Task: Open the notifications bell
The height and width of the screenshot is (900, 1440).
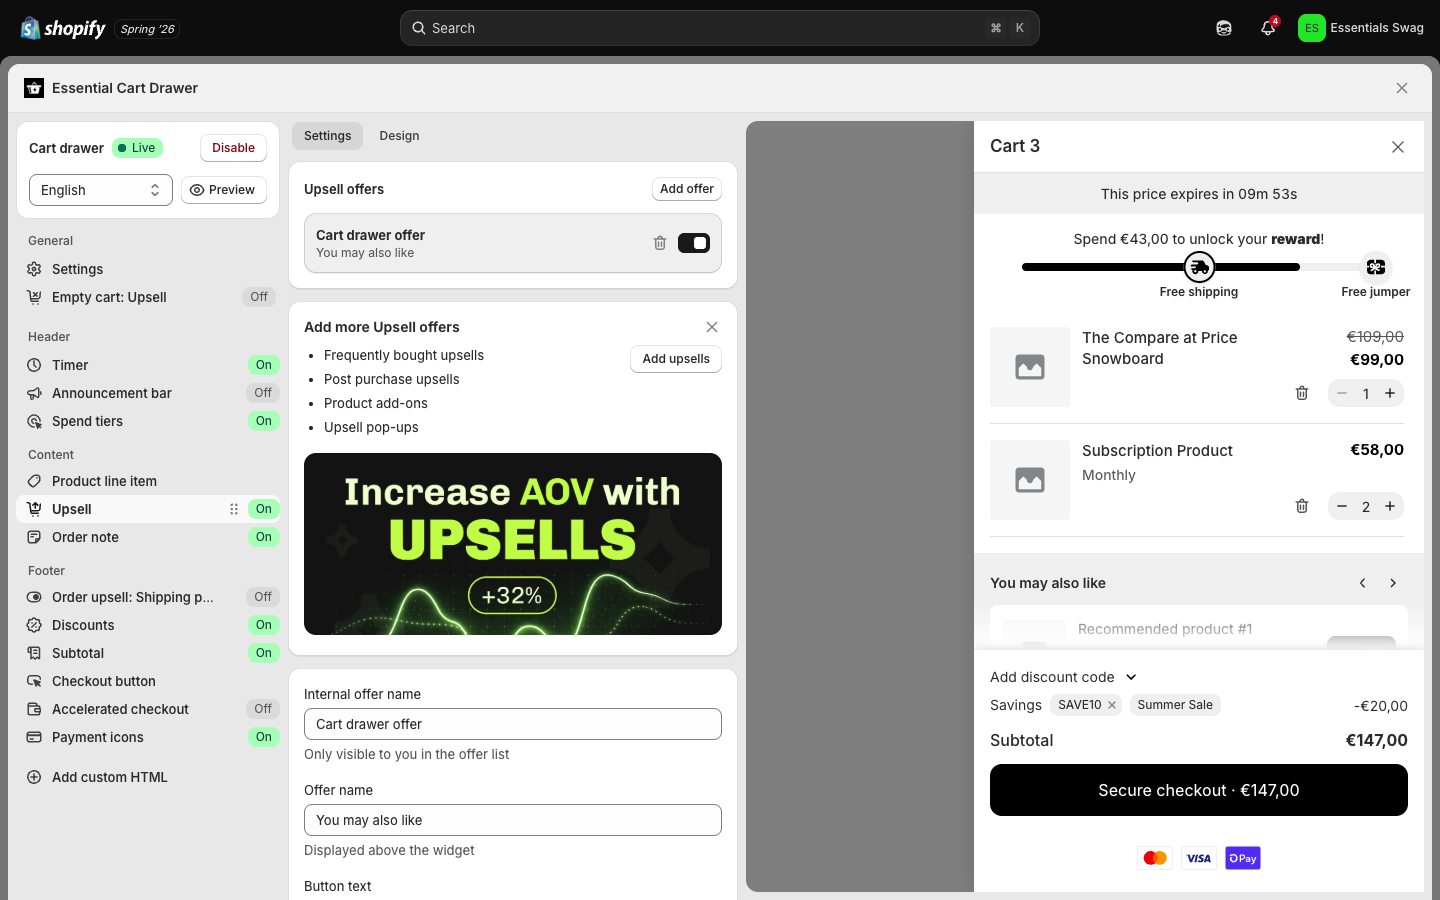Action: [1268, 28]
